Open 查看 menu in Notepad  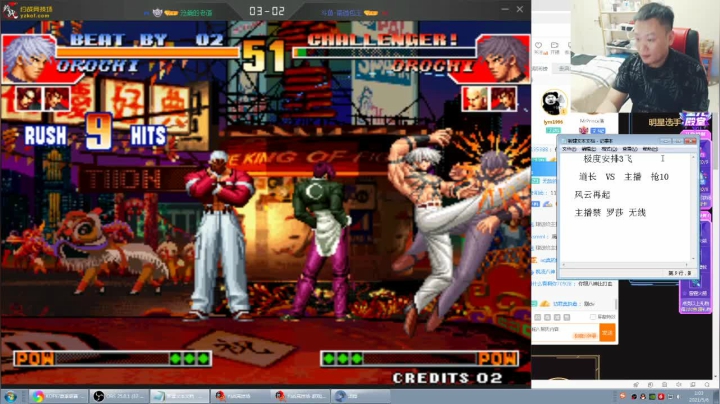(630, 149)
